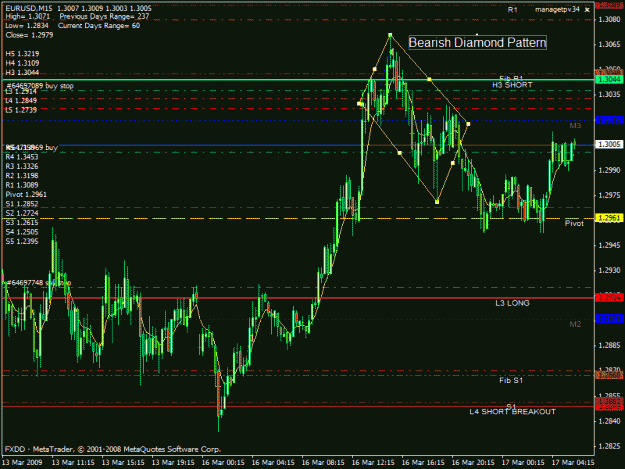Viewport: 625px width, 469px height.
Task: Click the M3 midpoint label
Action: pyautogui.click(x=575, y=126)
